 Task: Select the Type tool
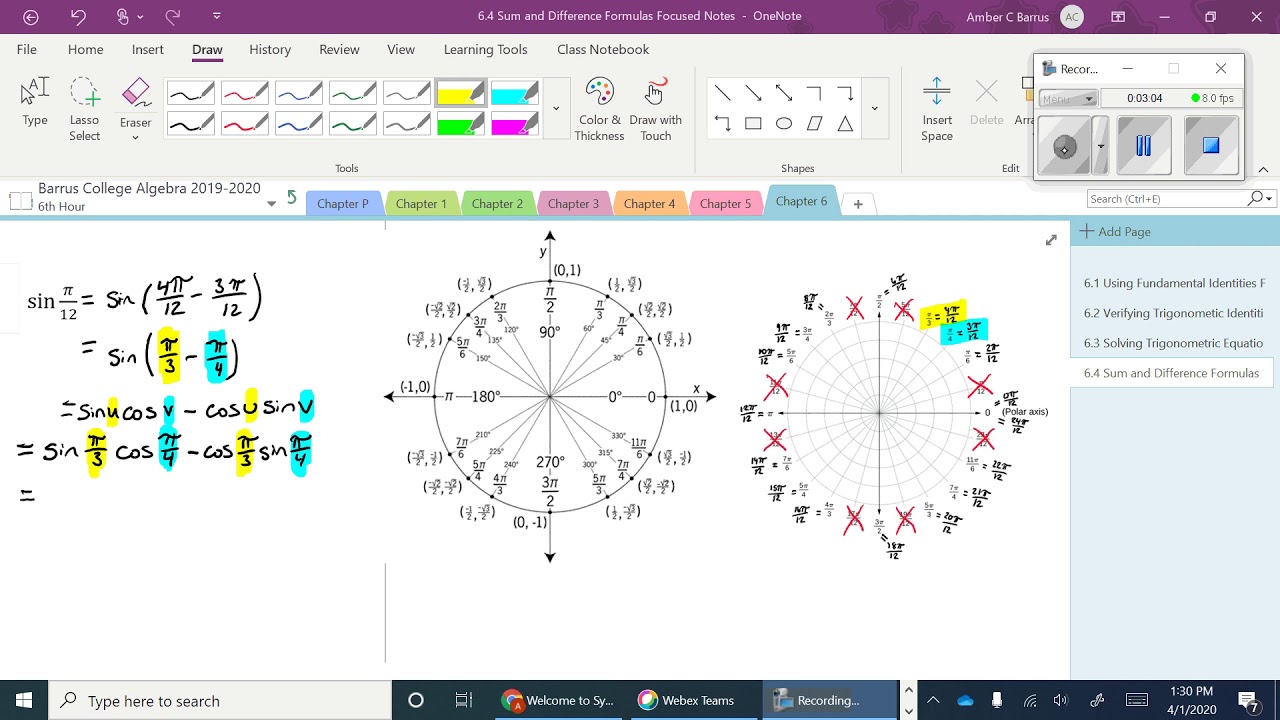(35, 103)
